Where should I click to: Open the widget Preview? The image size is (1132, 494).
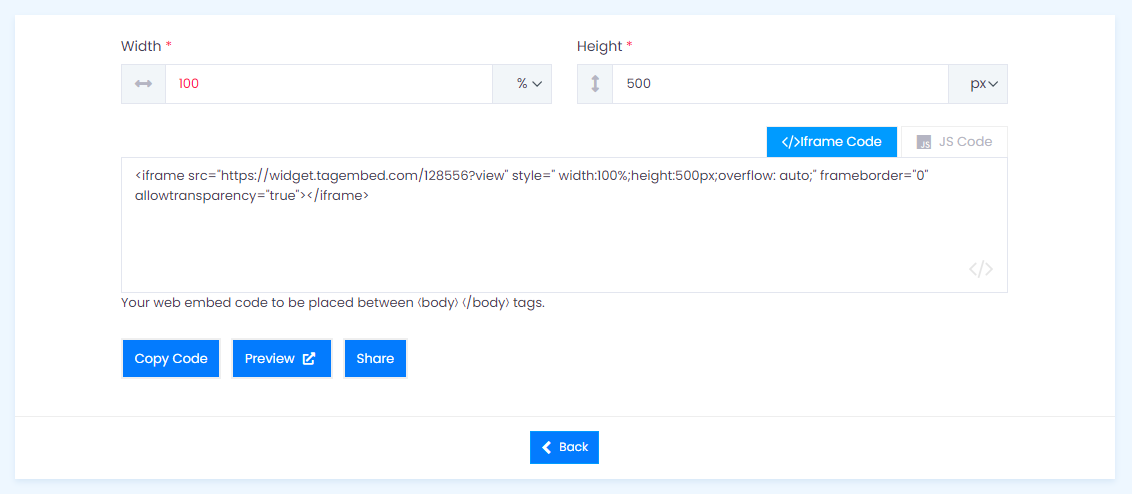coord(281,358)
